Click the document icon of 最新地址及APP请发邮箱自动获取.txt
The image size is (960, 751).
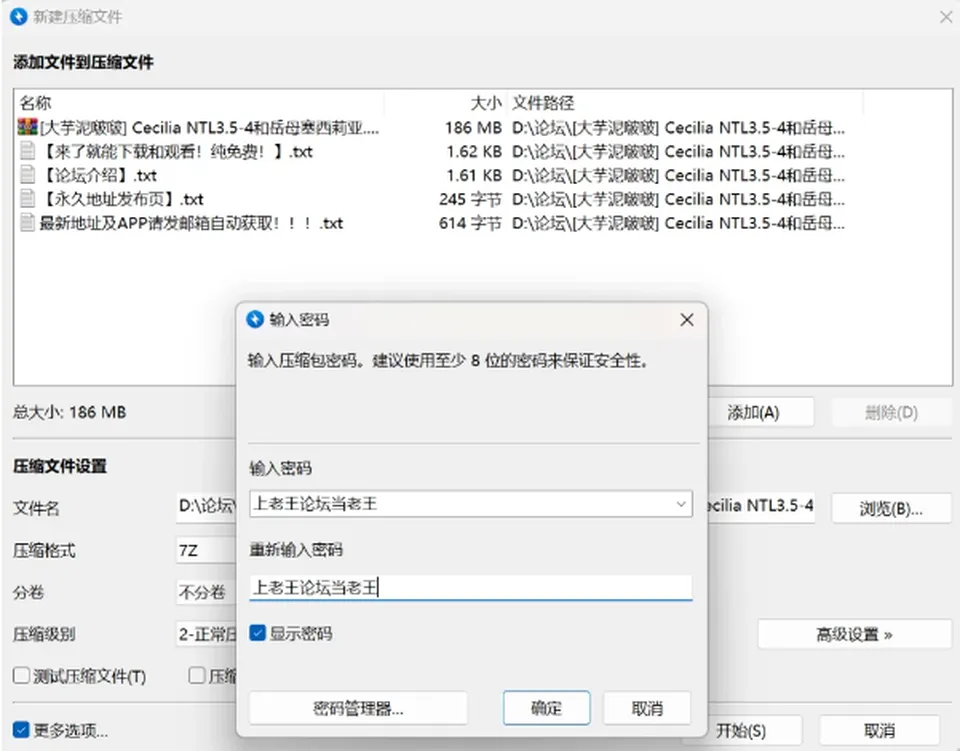(28, 223)
